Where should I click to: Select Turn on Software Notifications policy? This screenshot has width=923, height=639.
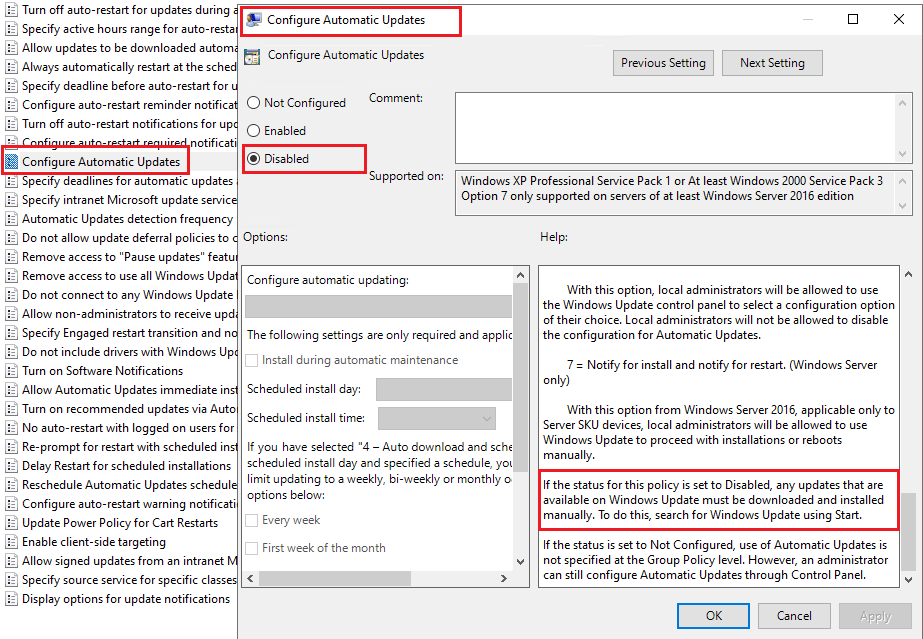click(x=102, y=371)
